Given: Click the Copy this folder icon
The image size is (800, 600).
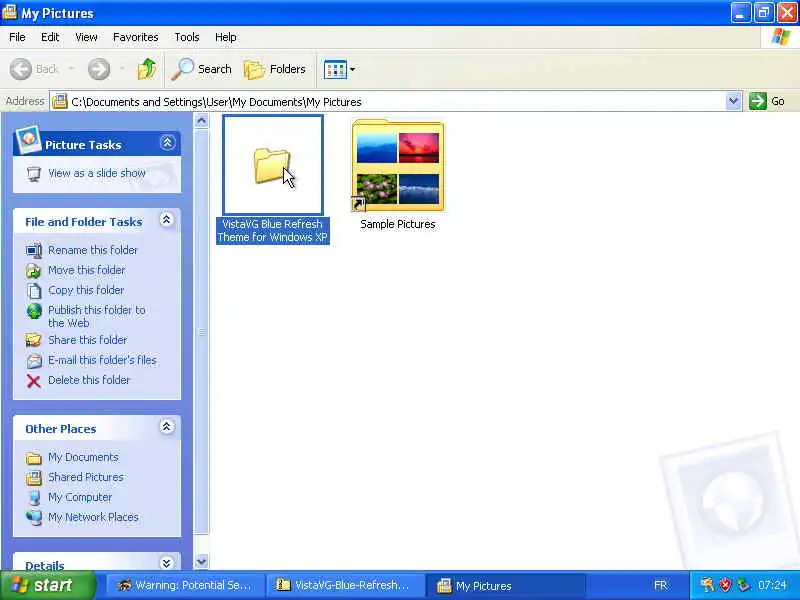Looking at the screenshot, I should tap(34, 290).
